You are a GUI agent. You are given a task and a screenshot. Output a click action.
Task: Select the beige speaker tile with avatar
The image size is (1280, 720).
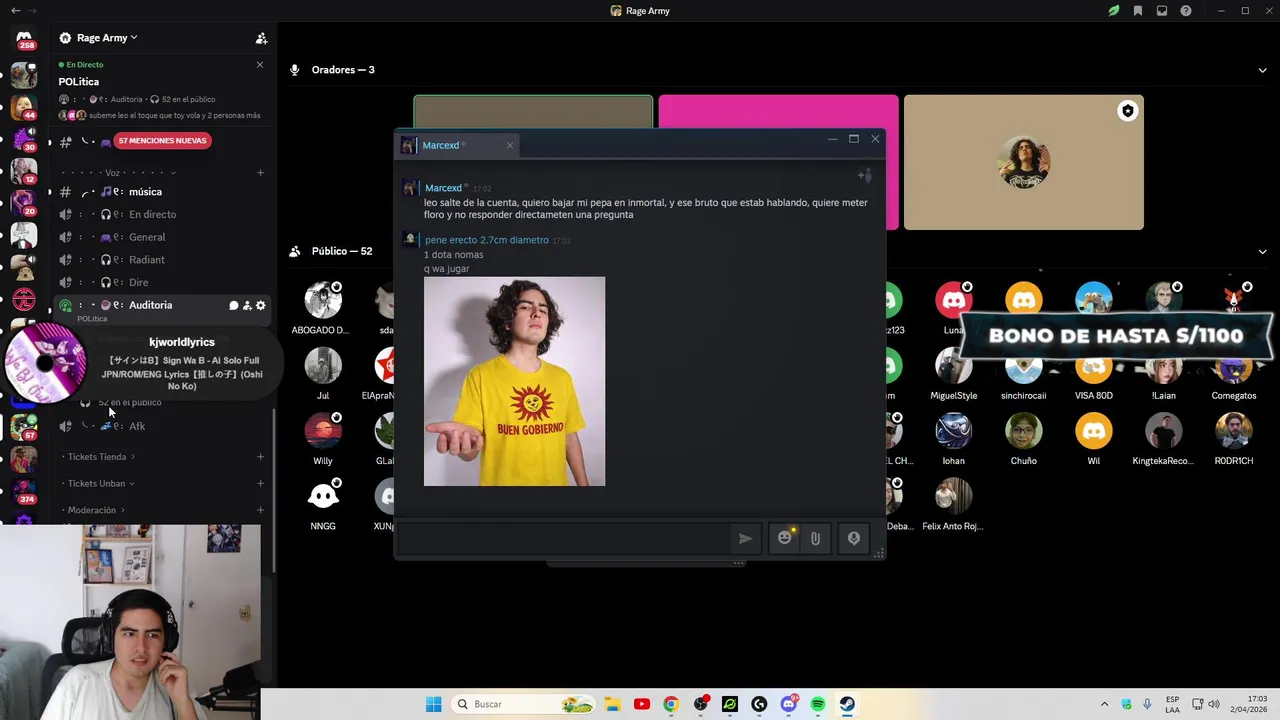pyautogui.click(x=1023, y=162)
